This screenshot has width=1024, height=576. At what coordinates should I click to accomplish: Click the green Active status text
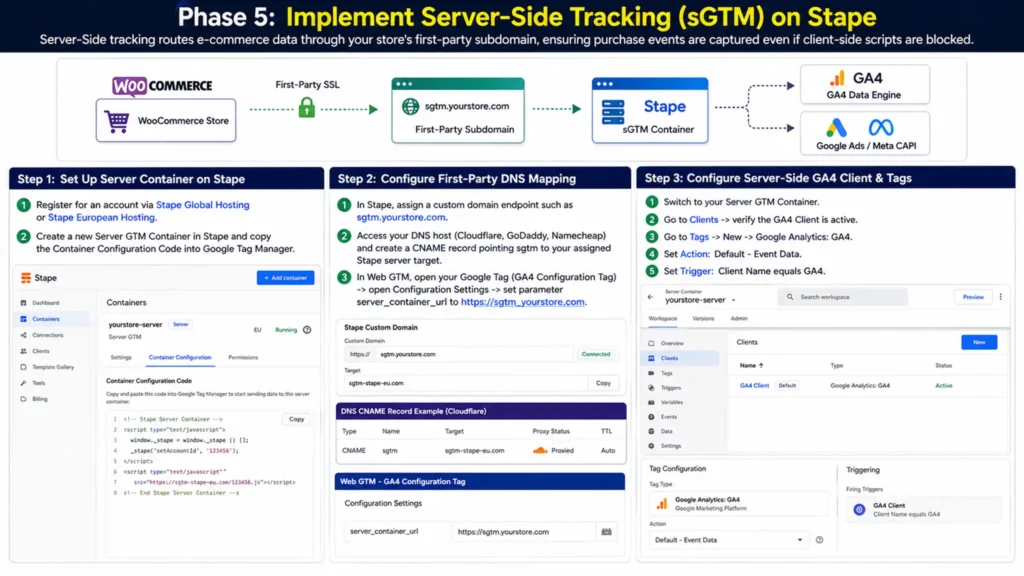(x=944, y=386)
